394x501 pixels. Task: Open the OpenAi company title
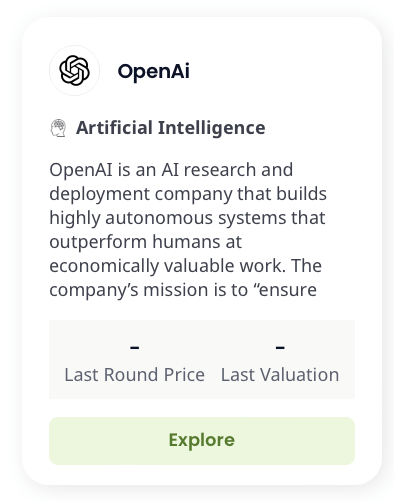pos(154,71)
